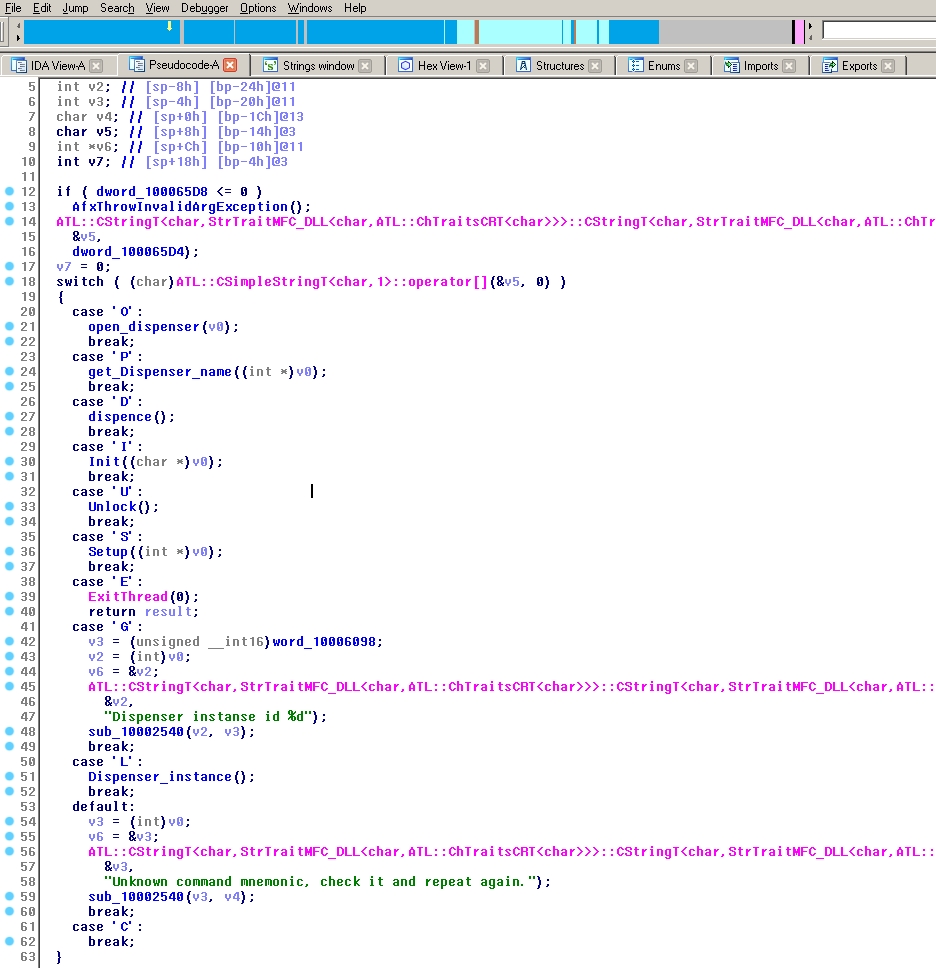
Task: Toggle breakpoint dot on line 12
Action: [x=9, y=191]
